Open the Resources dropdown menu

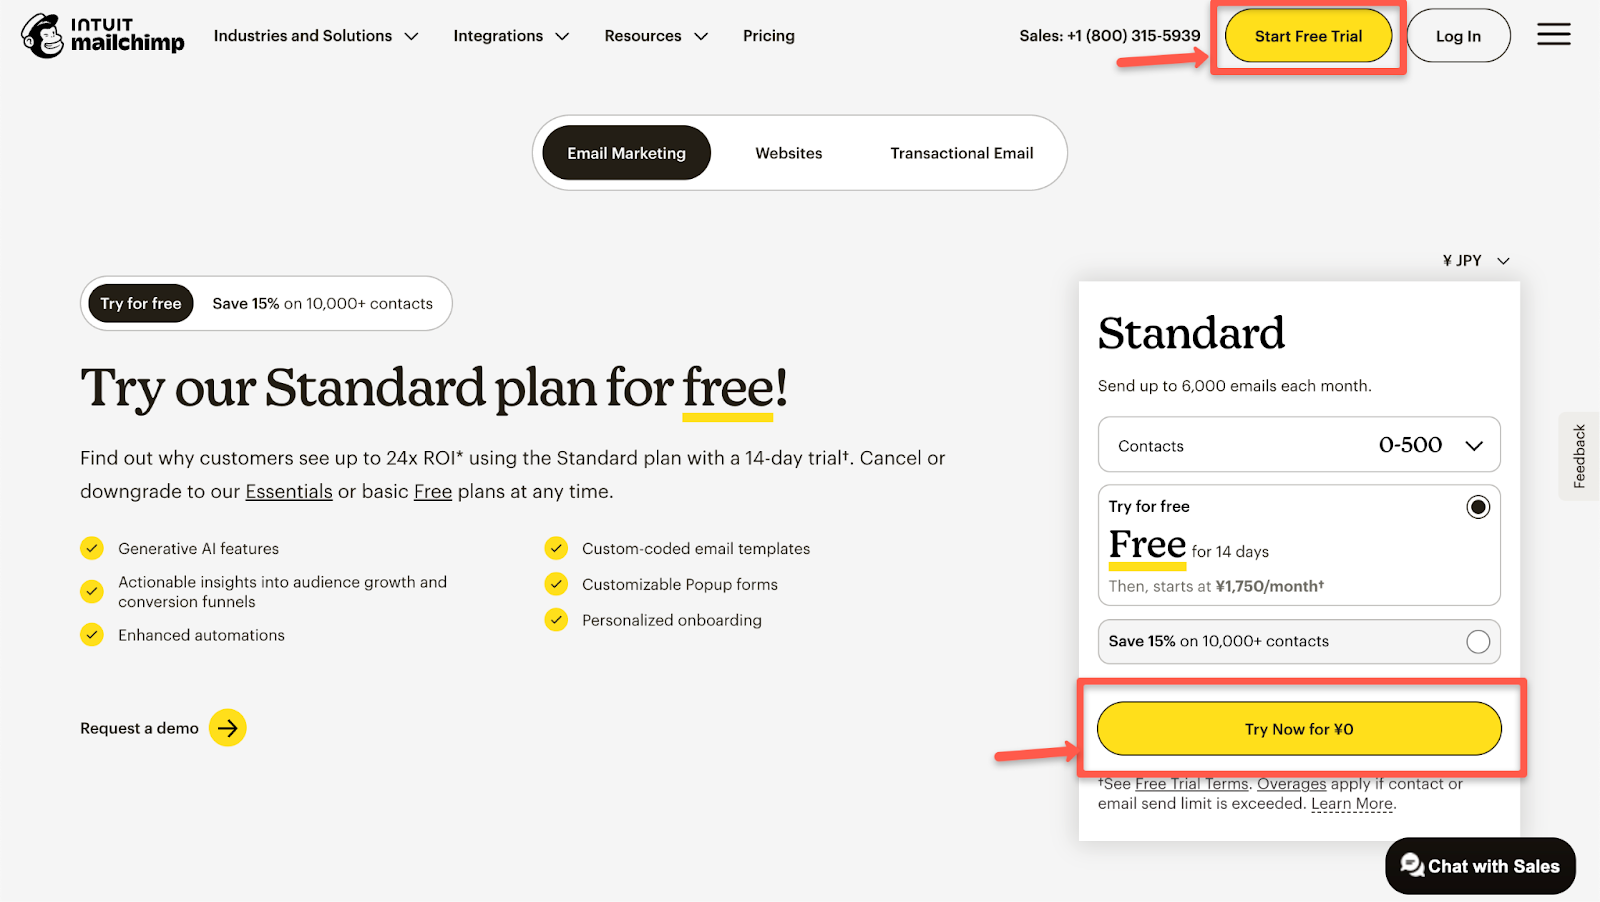pos(655,36)
